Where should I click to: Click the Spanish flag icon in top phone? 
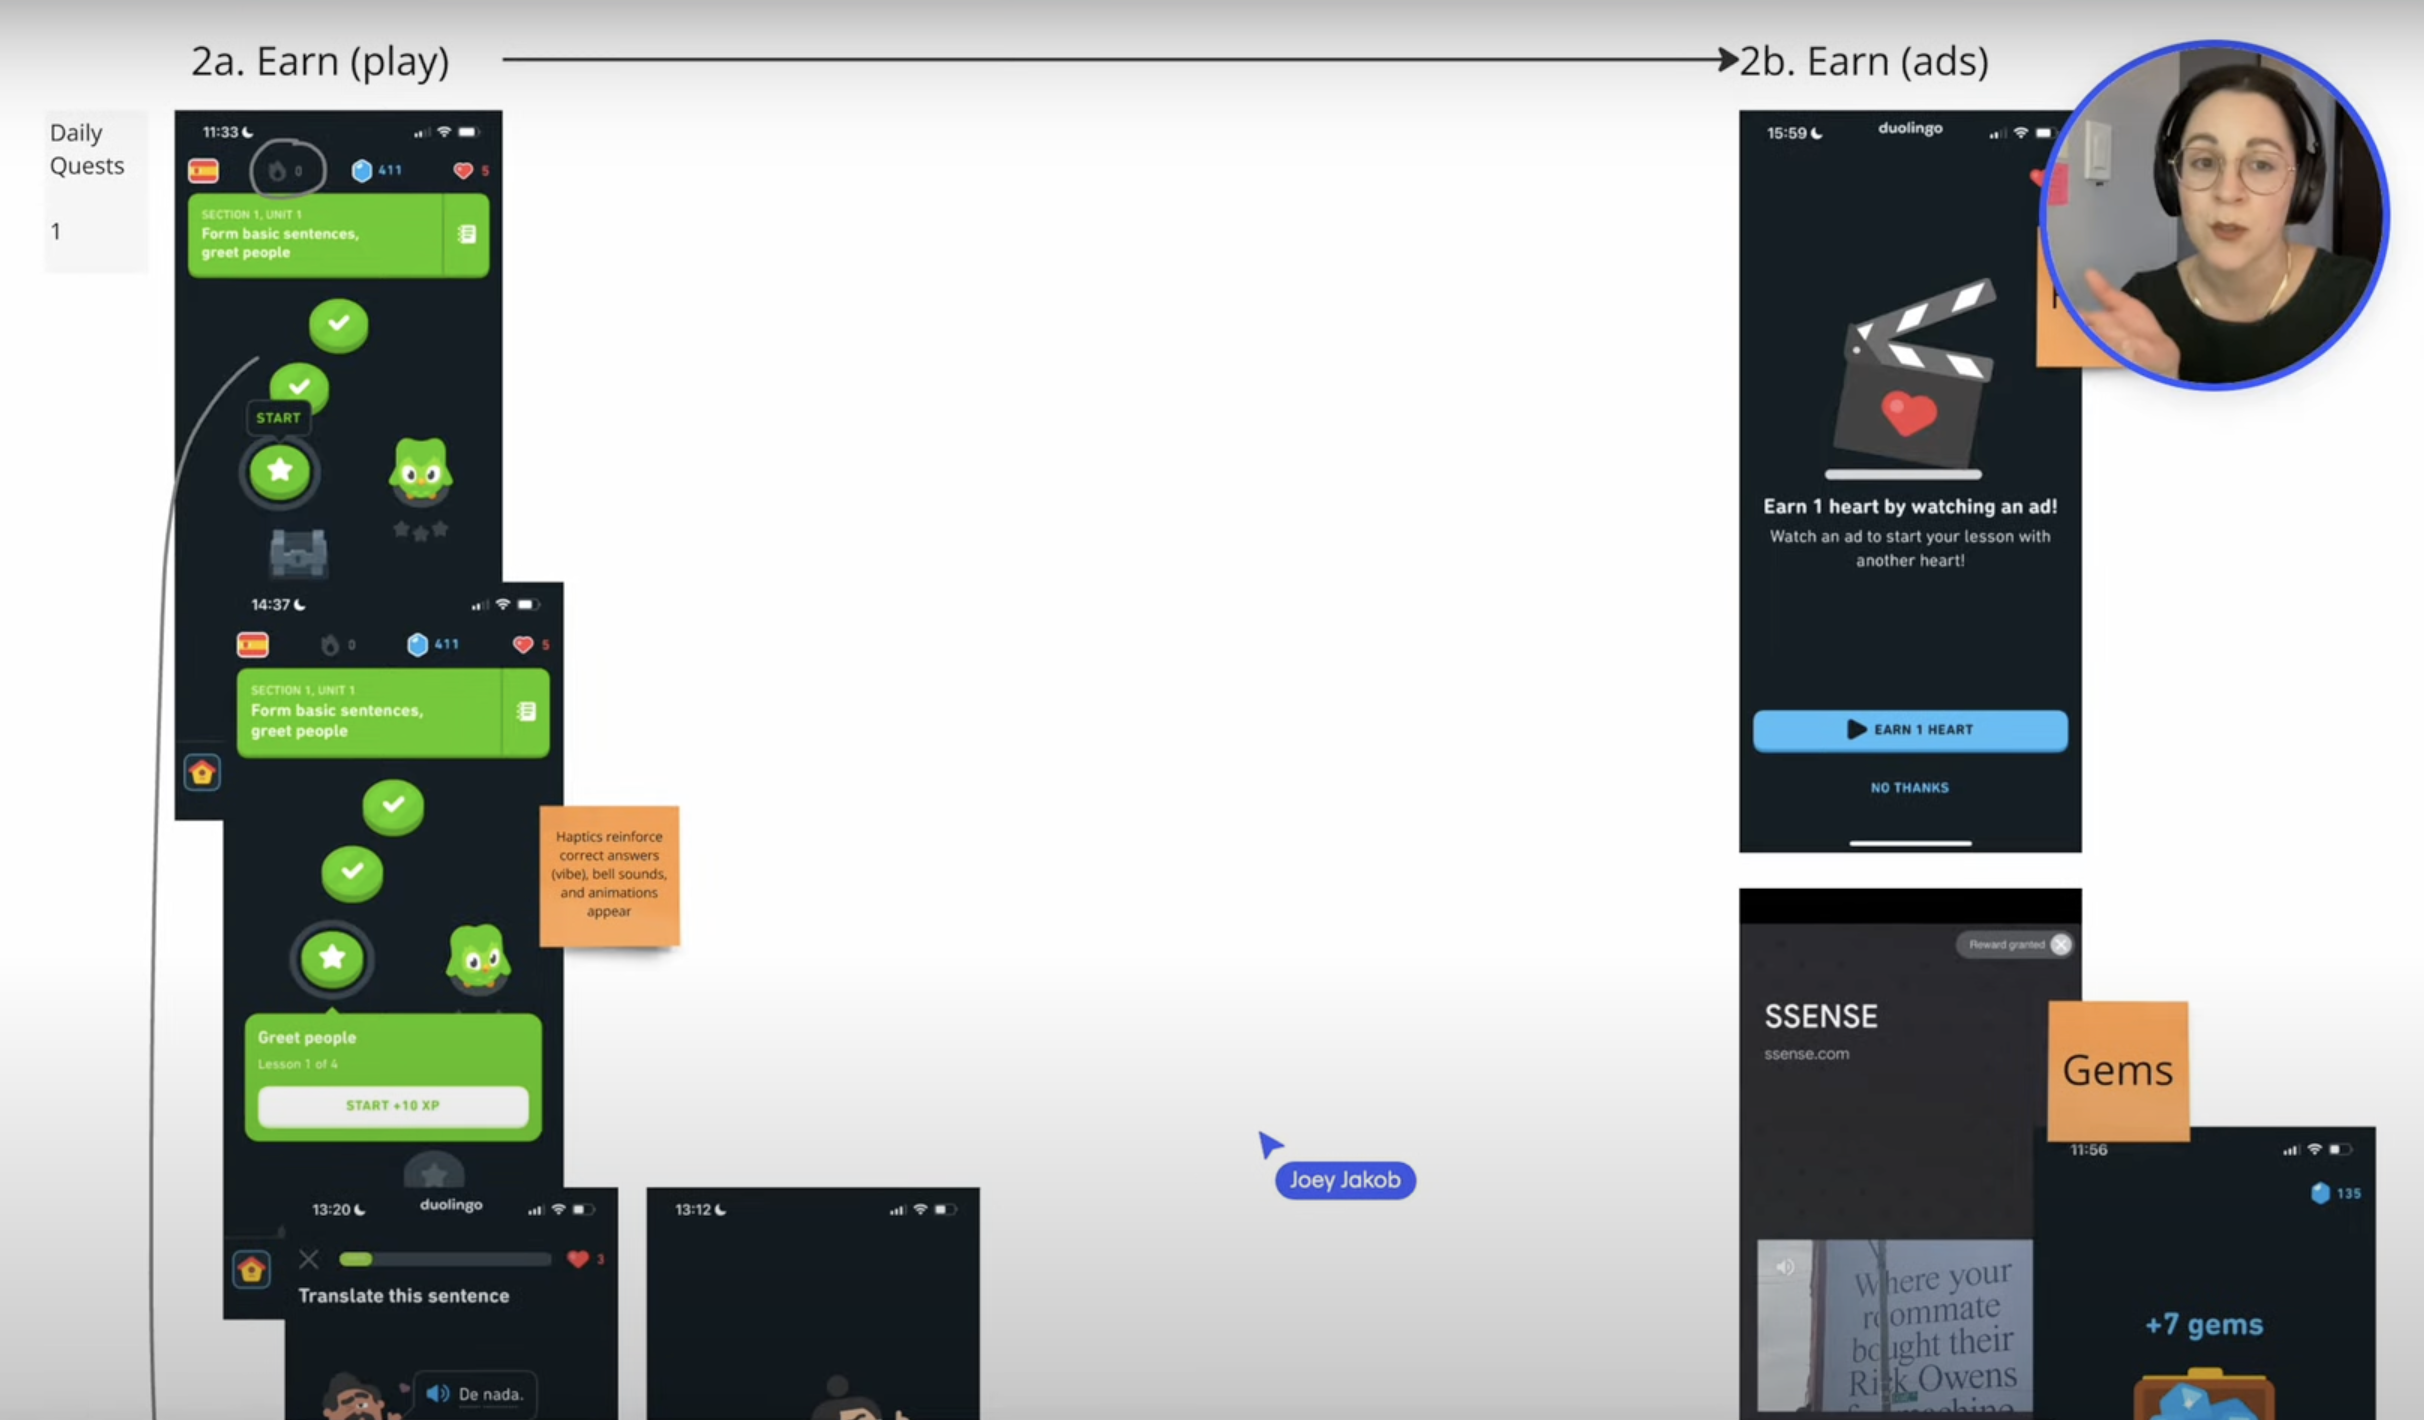click(x=204, y=171)
